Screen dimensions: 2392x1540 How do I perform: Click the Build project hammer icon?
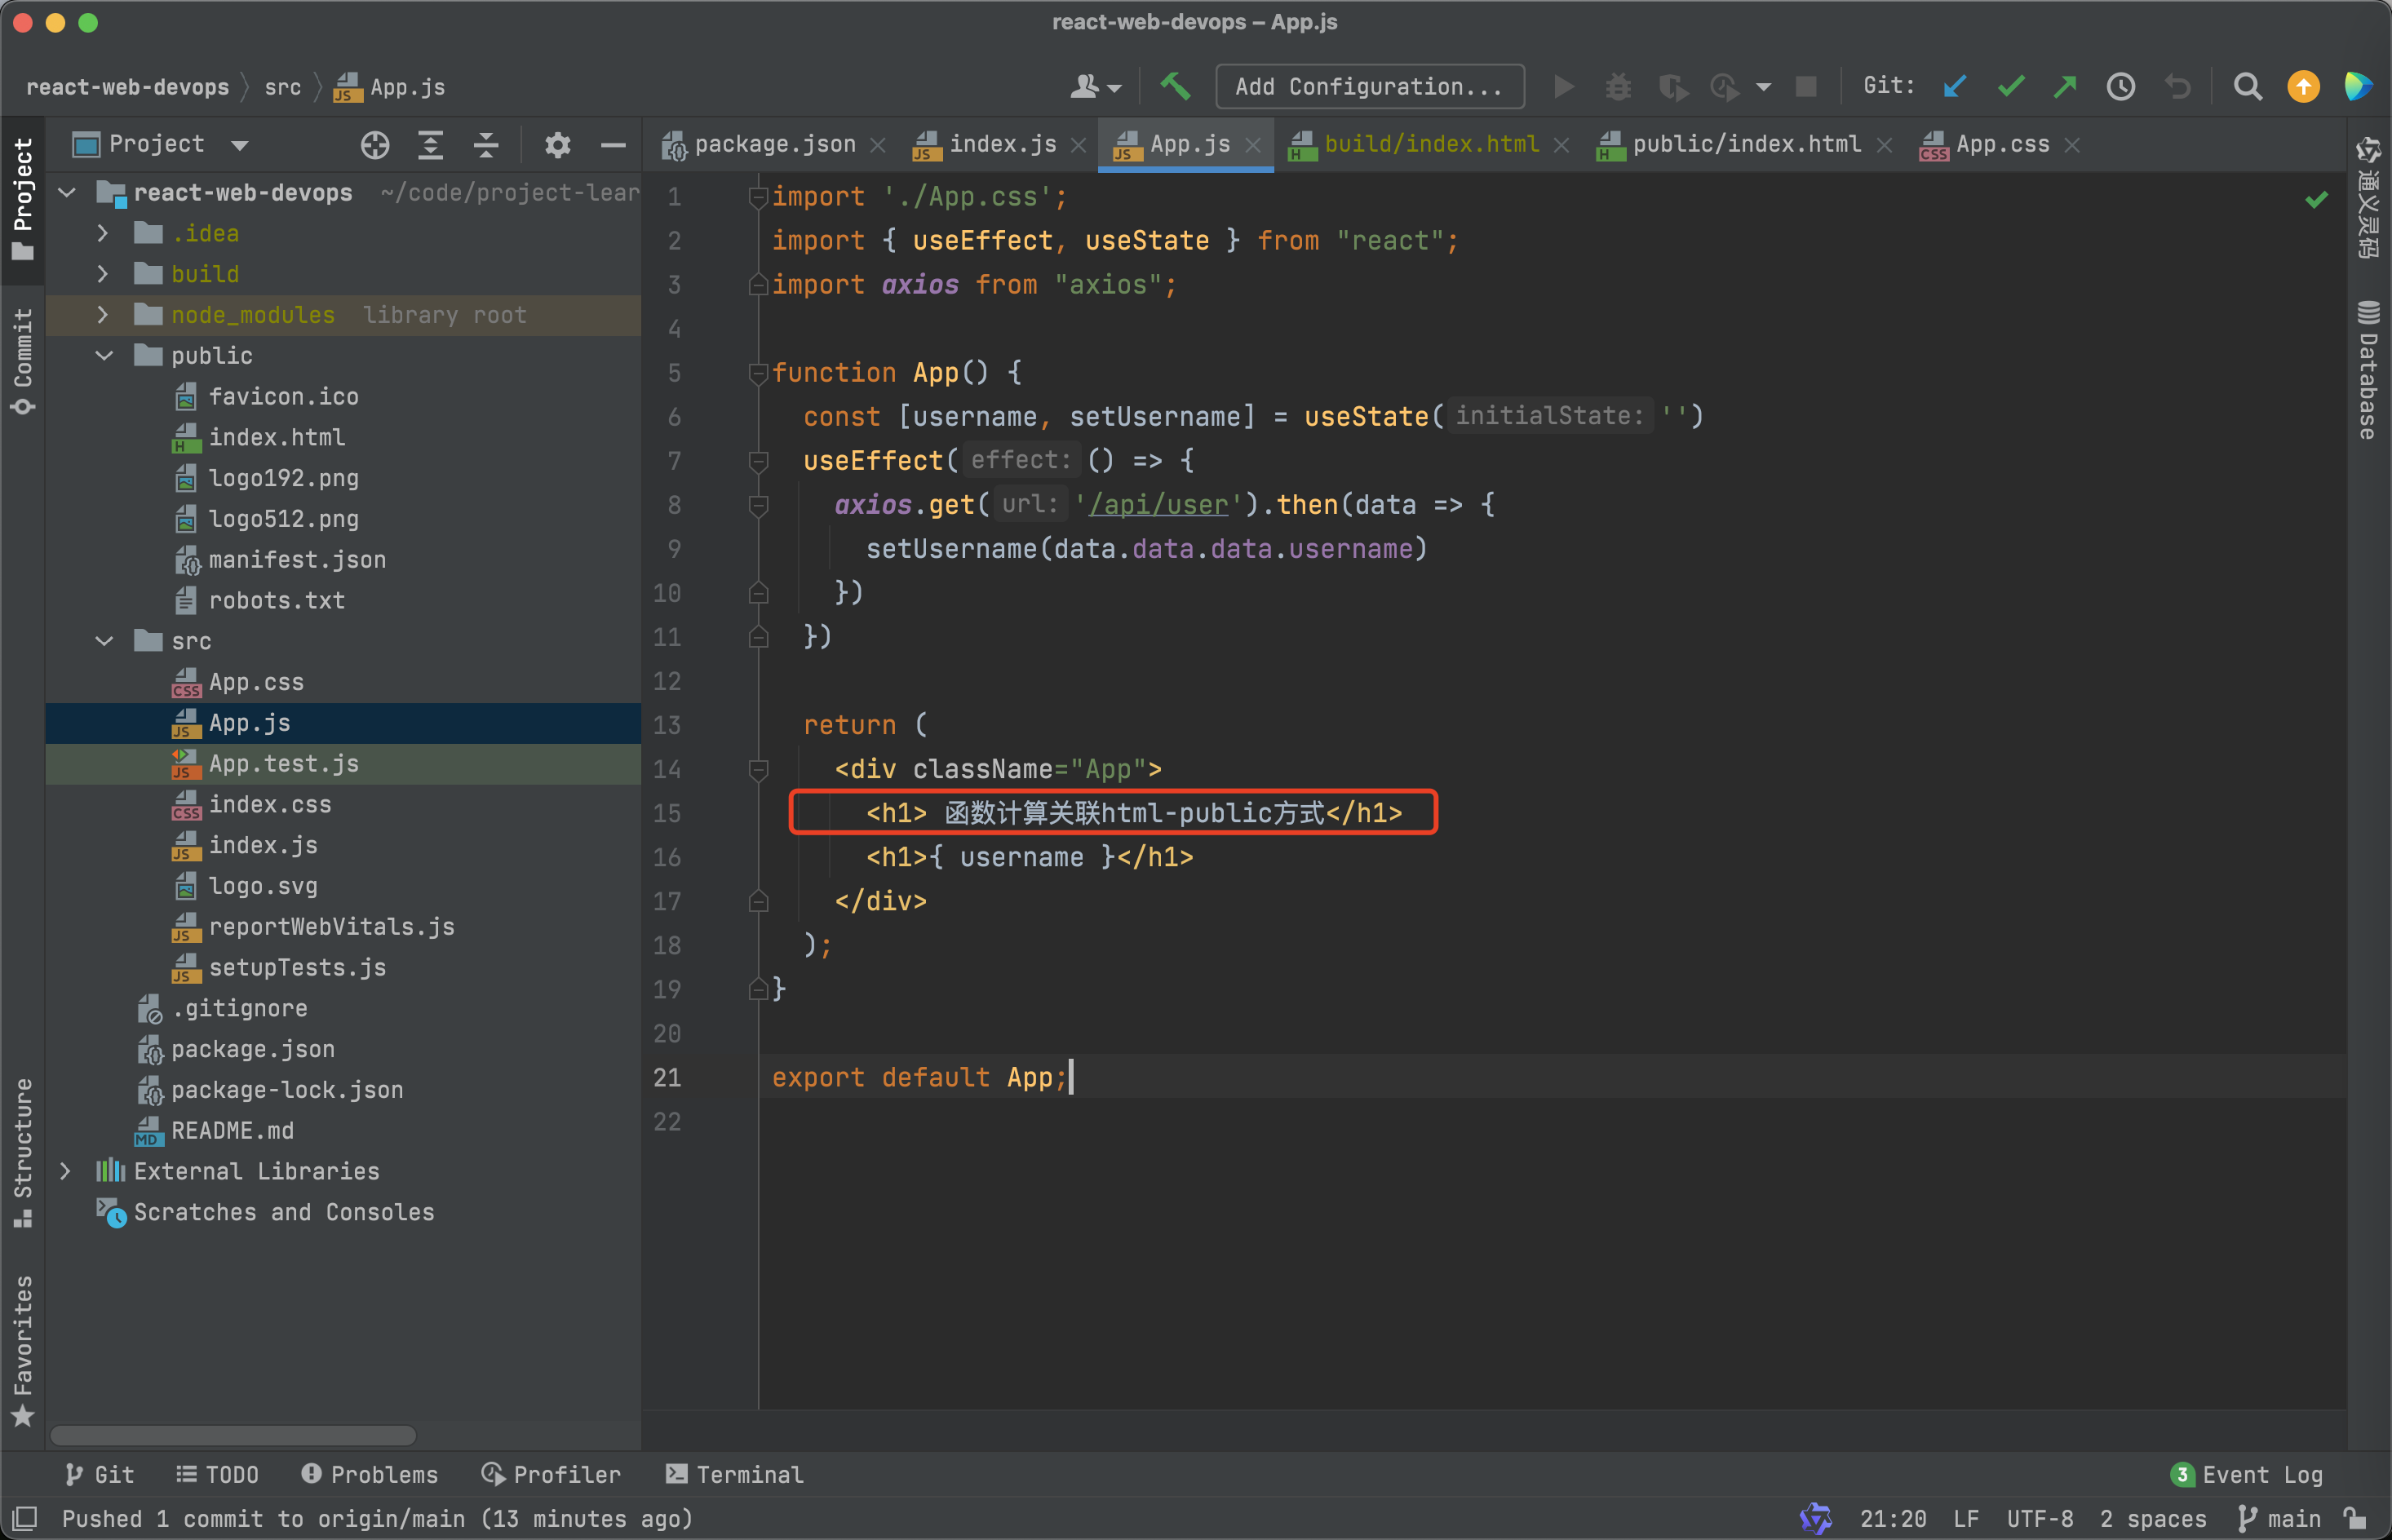1176,87
